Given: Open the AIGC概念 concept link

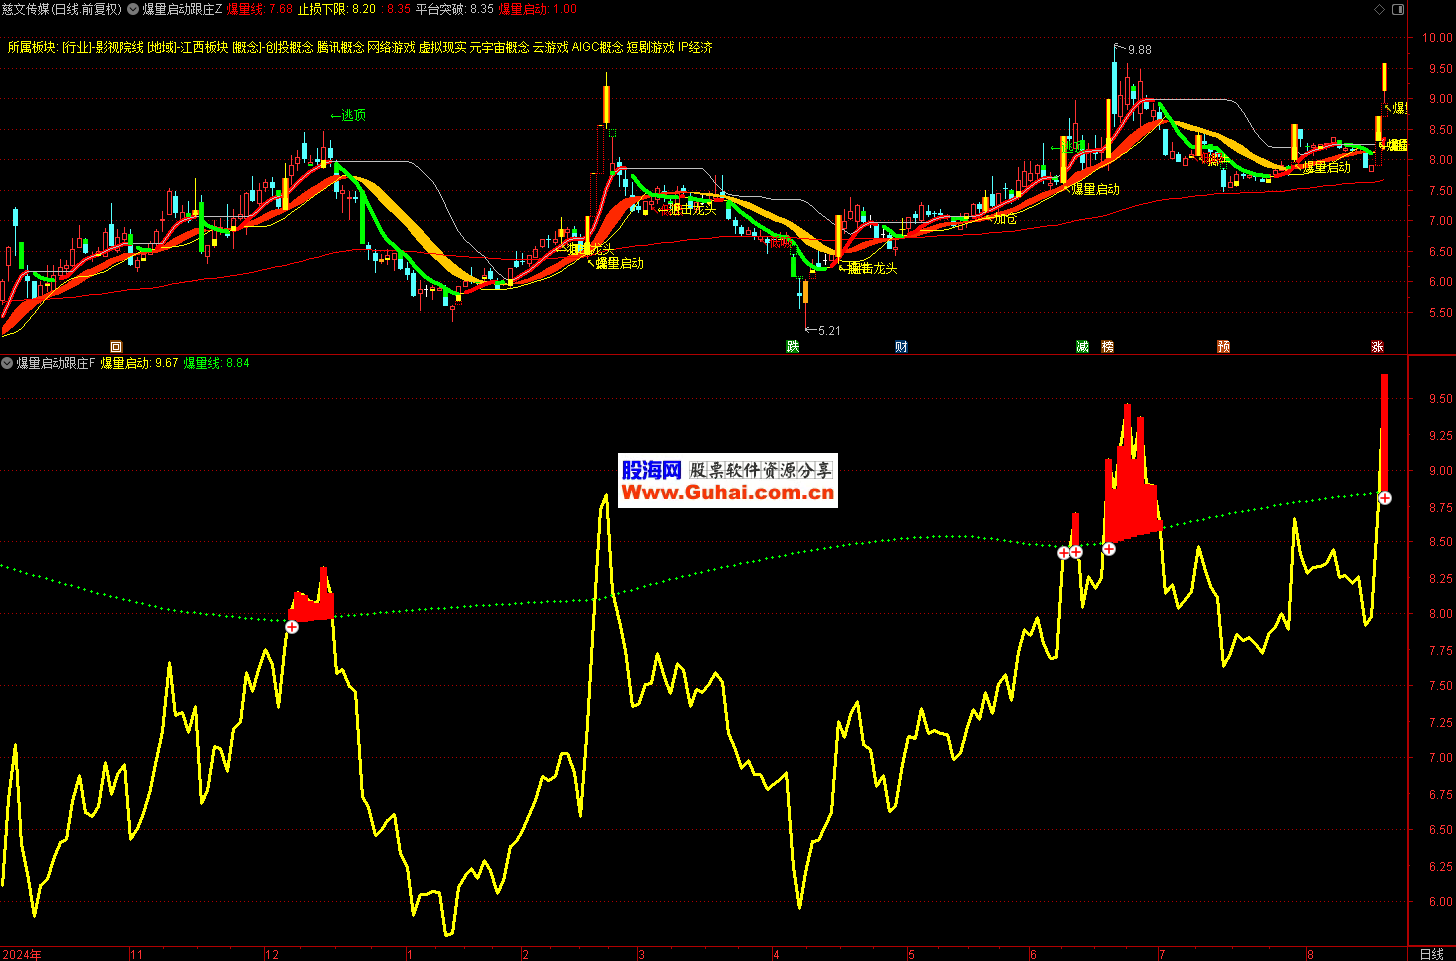Looking at the screenshot, I should (597, 47).
